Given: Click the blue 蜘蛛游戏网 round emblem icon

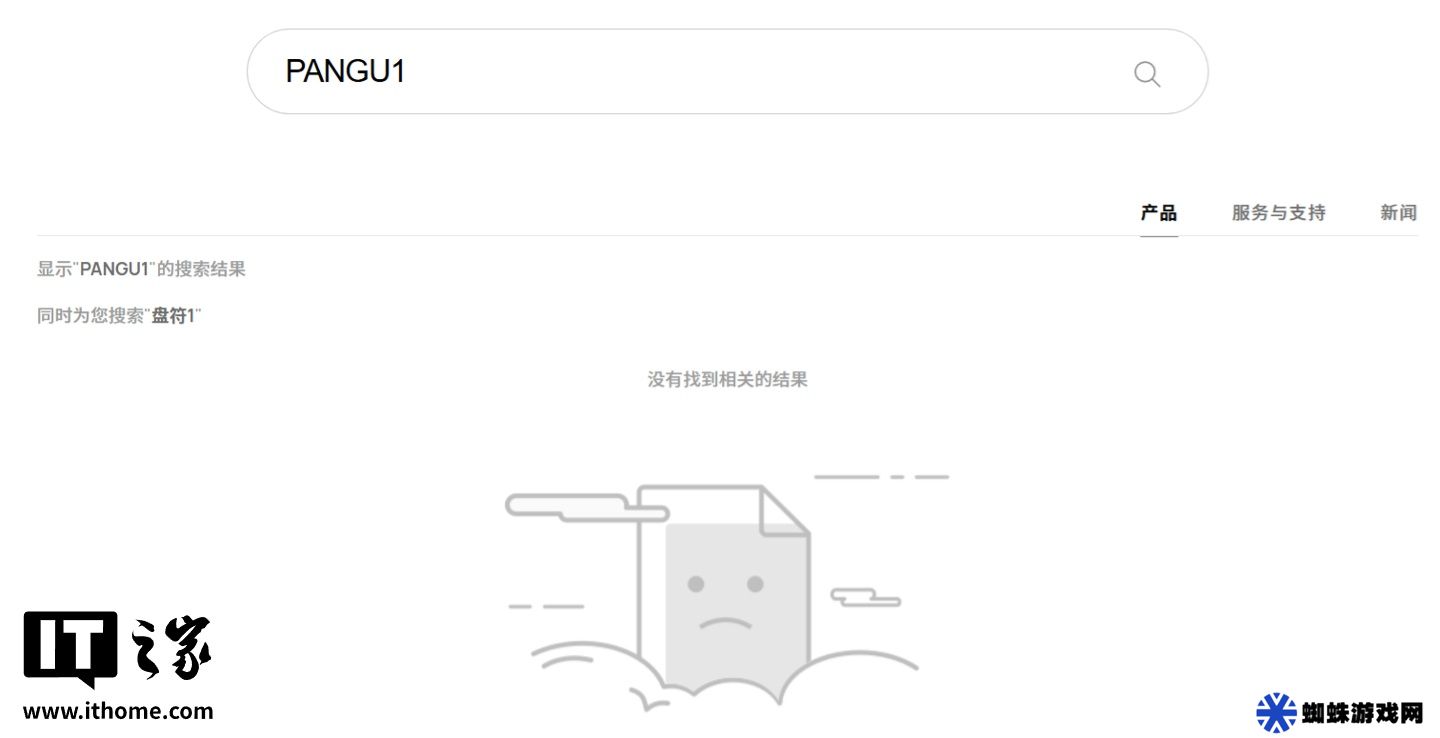Looking at the screenshot, I should [x=1276, y=713].
